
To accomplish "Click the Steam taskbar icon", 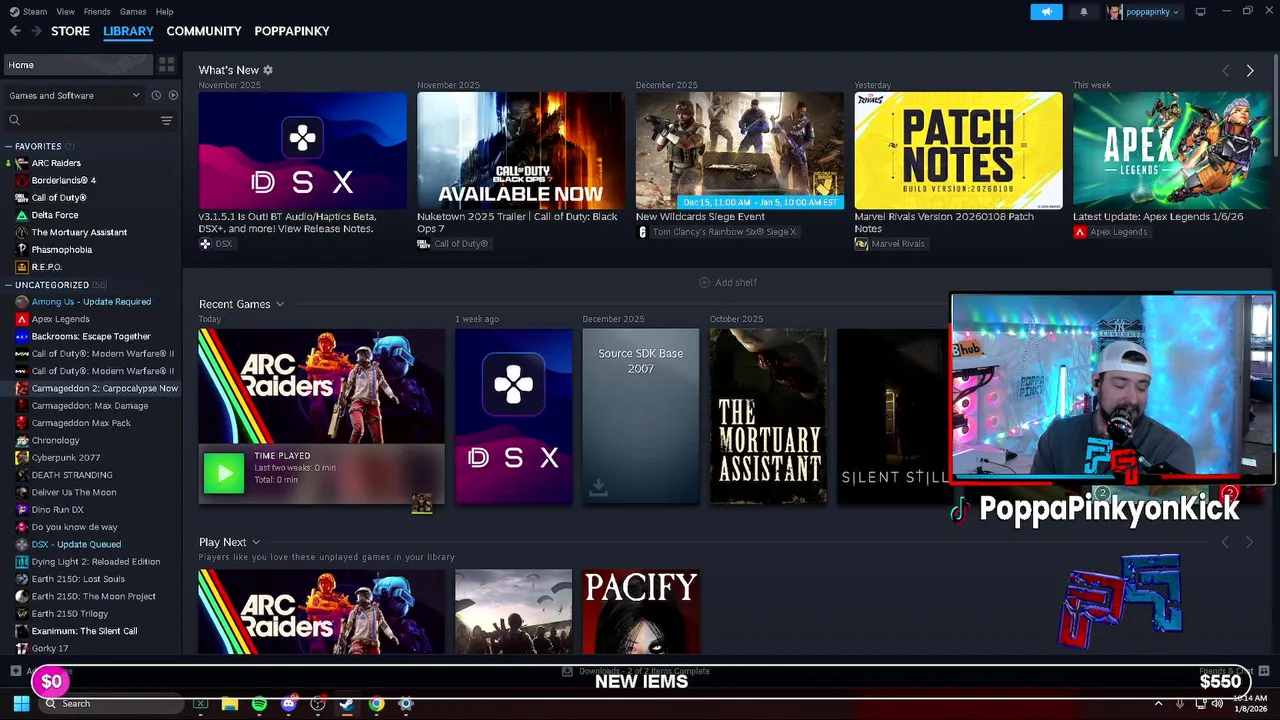I will tap(346, 704).
